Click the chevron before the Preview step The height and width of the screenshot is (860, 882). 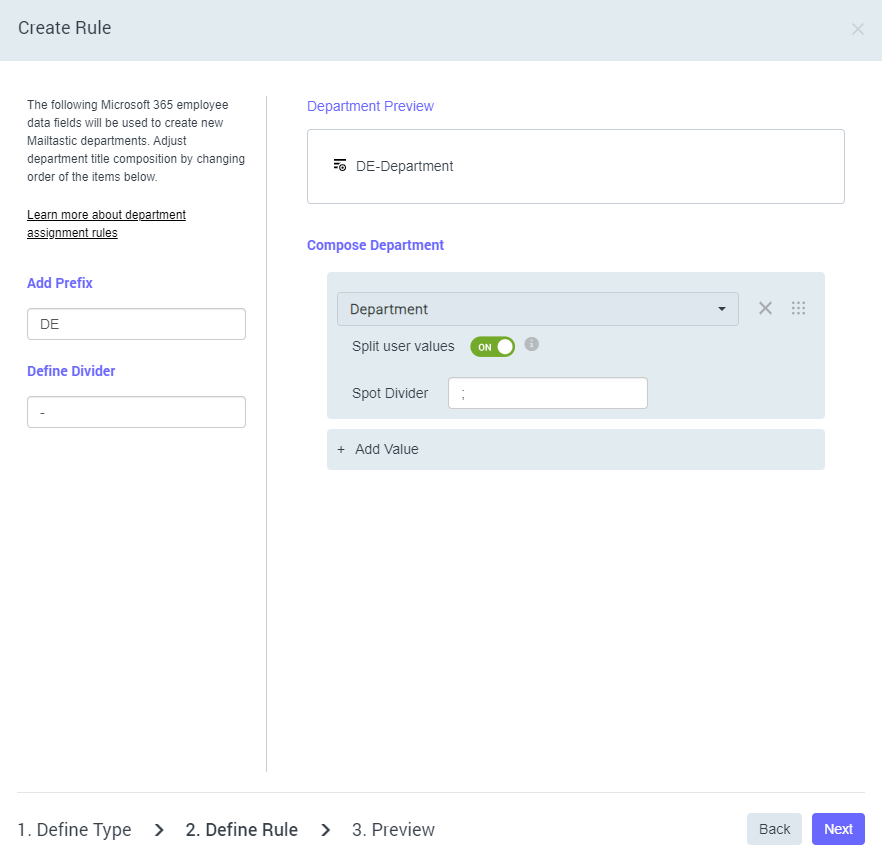[x=326, y=829]
